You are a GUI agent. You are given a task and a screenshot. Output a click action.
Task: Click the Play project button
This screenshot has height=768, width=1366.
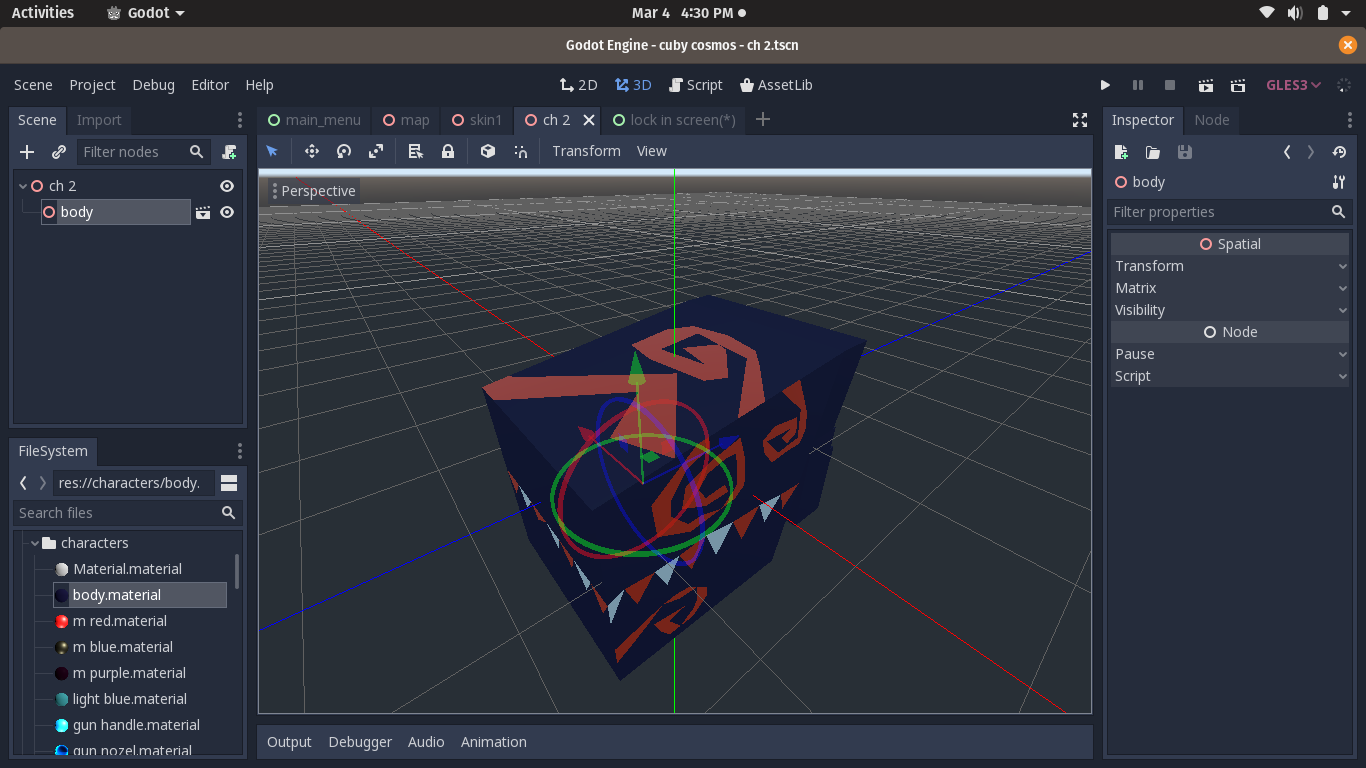click(x=1105, y=85)
